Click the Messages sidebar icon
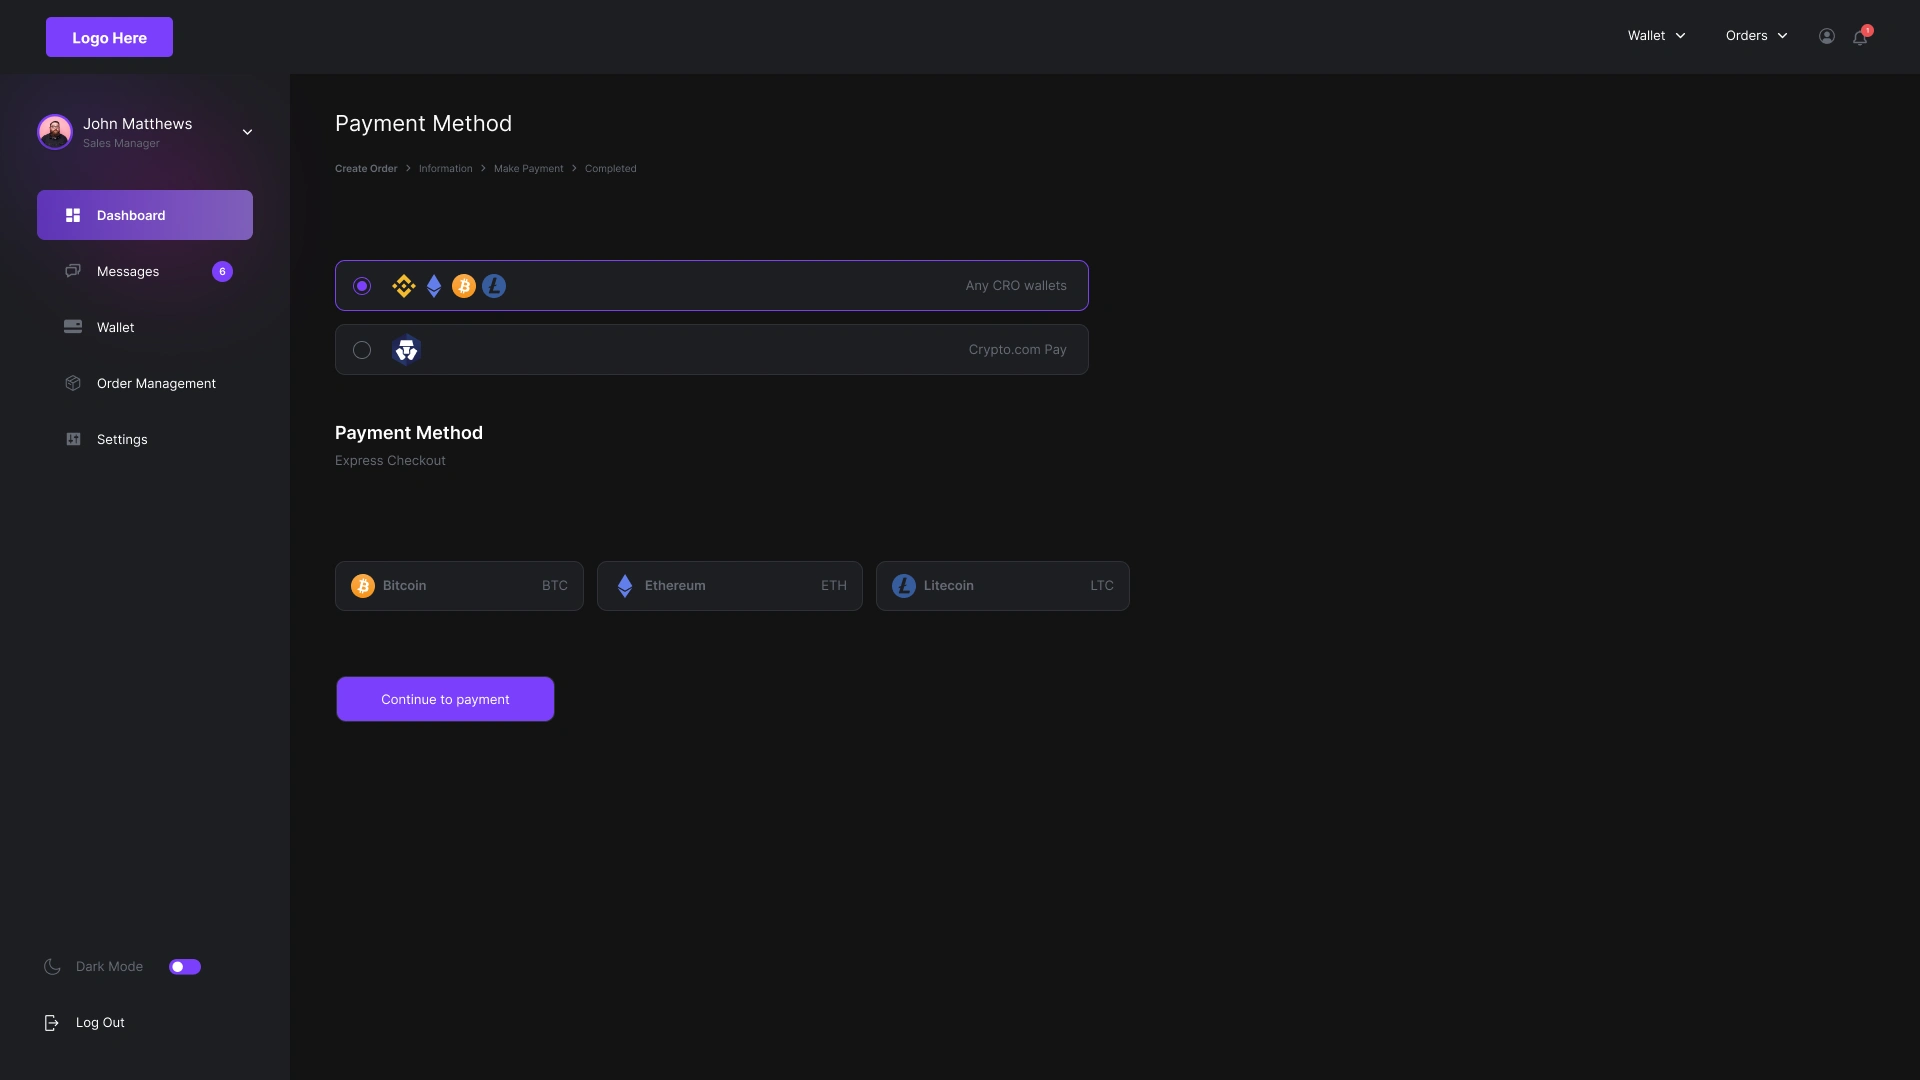Image resolution: width=1920 pixels, height=1080 pixels. pos(73,271)
